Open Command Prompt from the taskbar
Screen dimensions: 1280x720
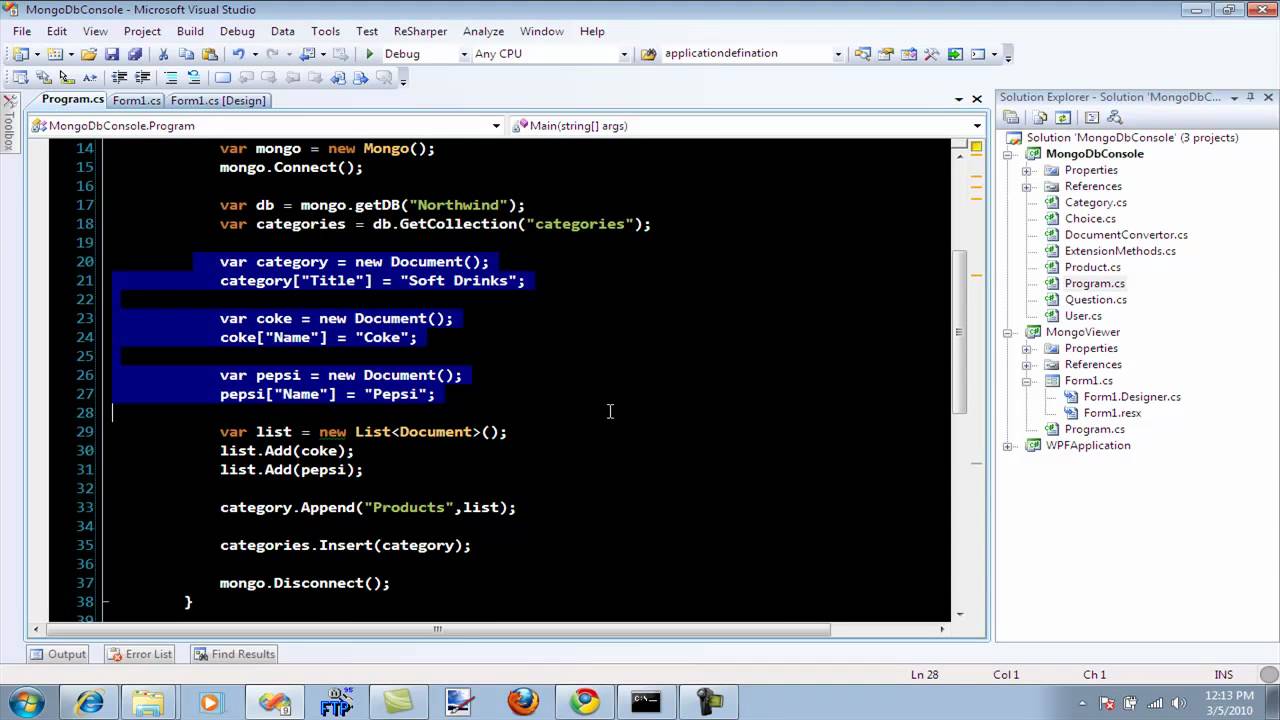(x=646, y=702)
